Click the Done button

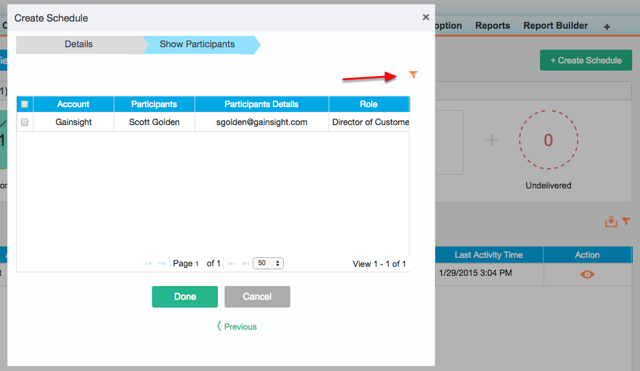[x=185, y=297]
